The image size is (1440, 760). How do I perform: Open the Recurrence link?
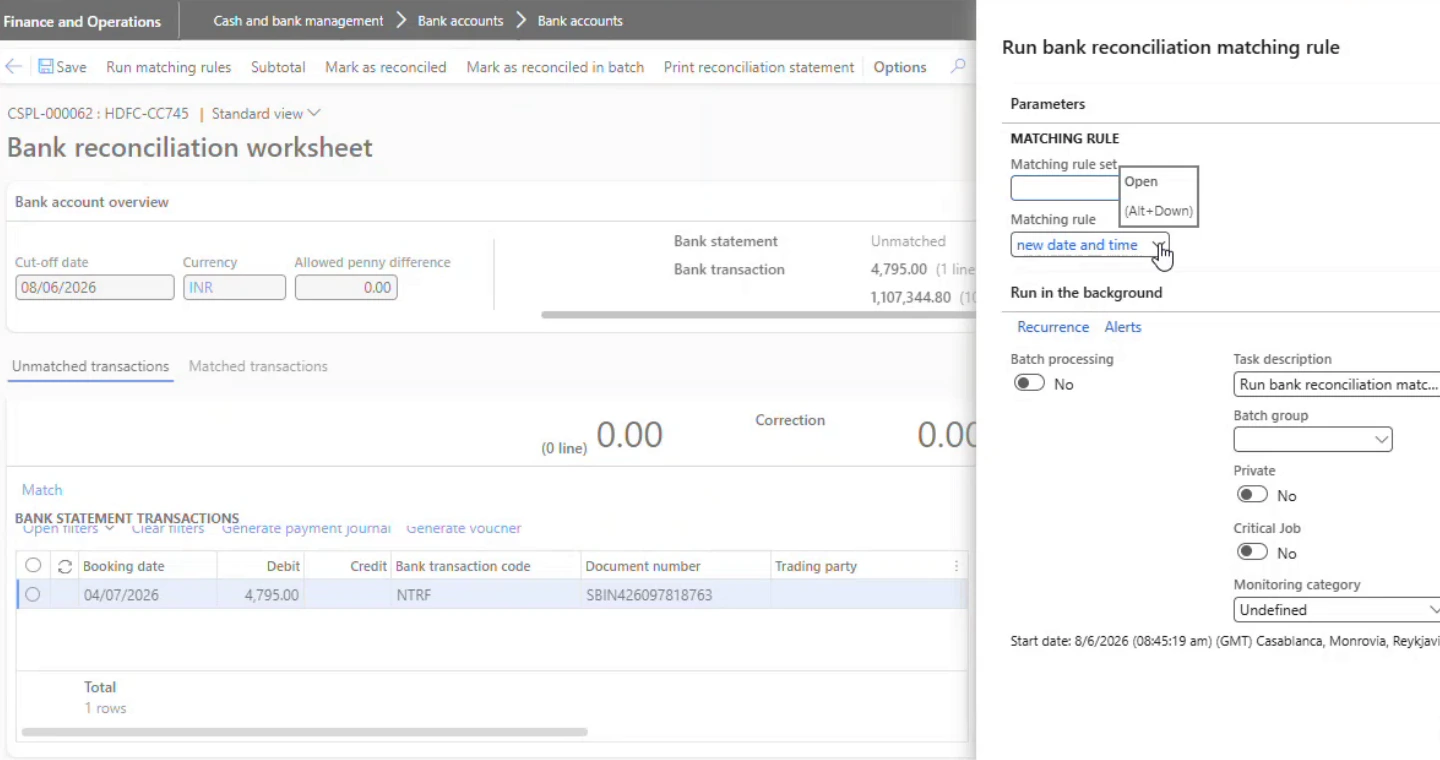(x=1053, y=327)
